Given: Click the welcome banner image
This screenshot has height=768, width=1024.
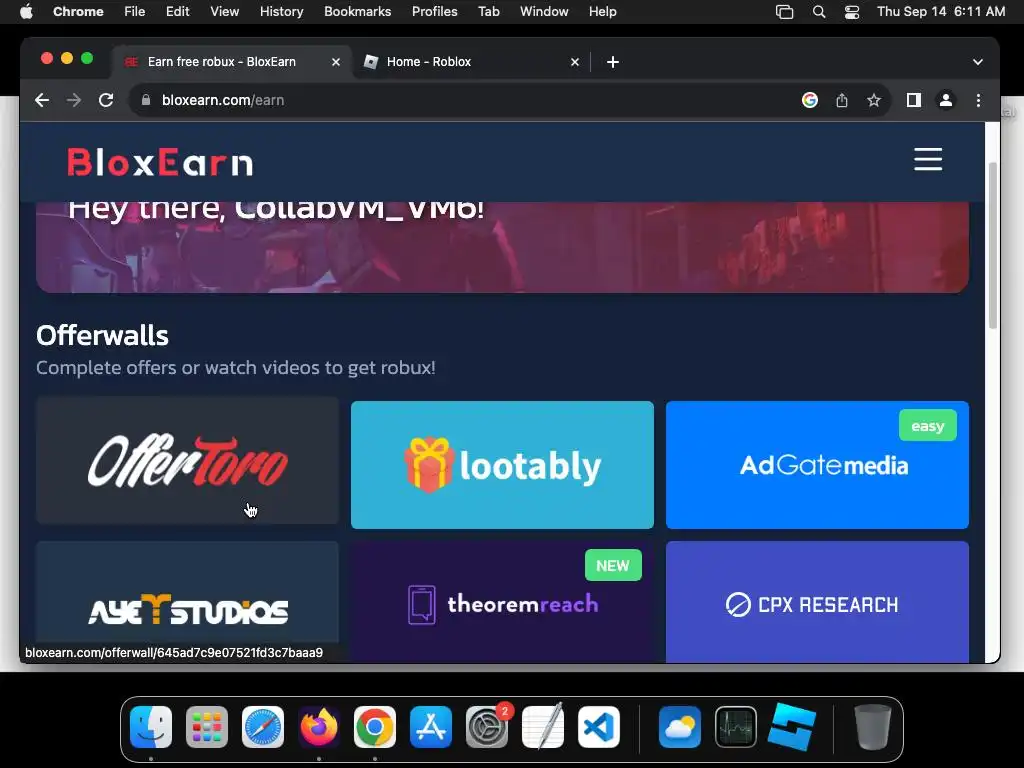Looking at the screenshot, I should (502, 247).
